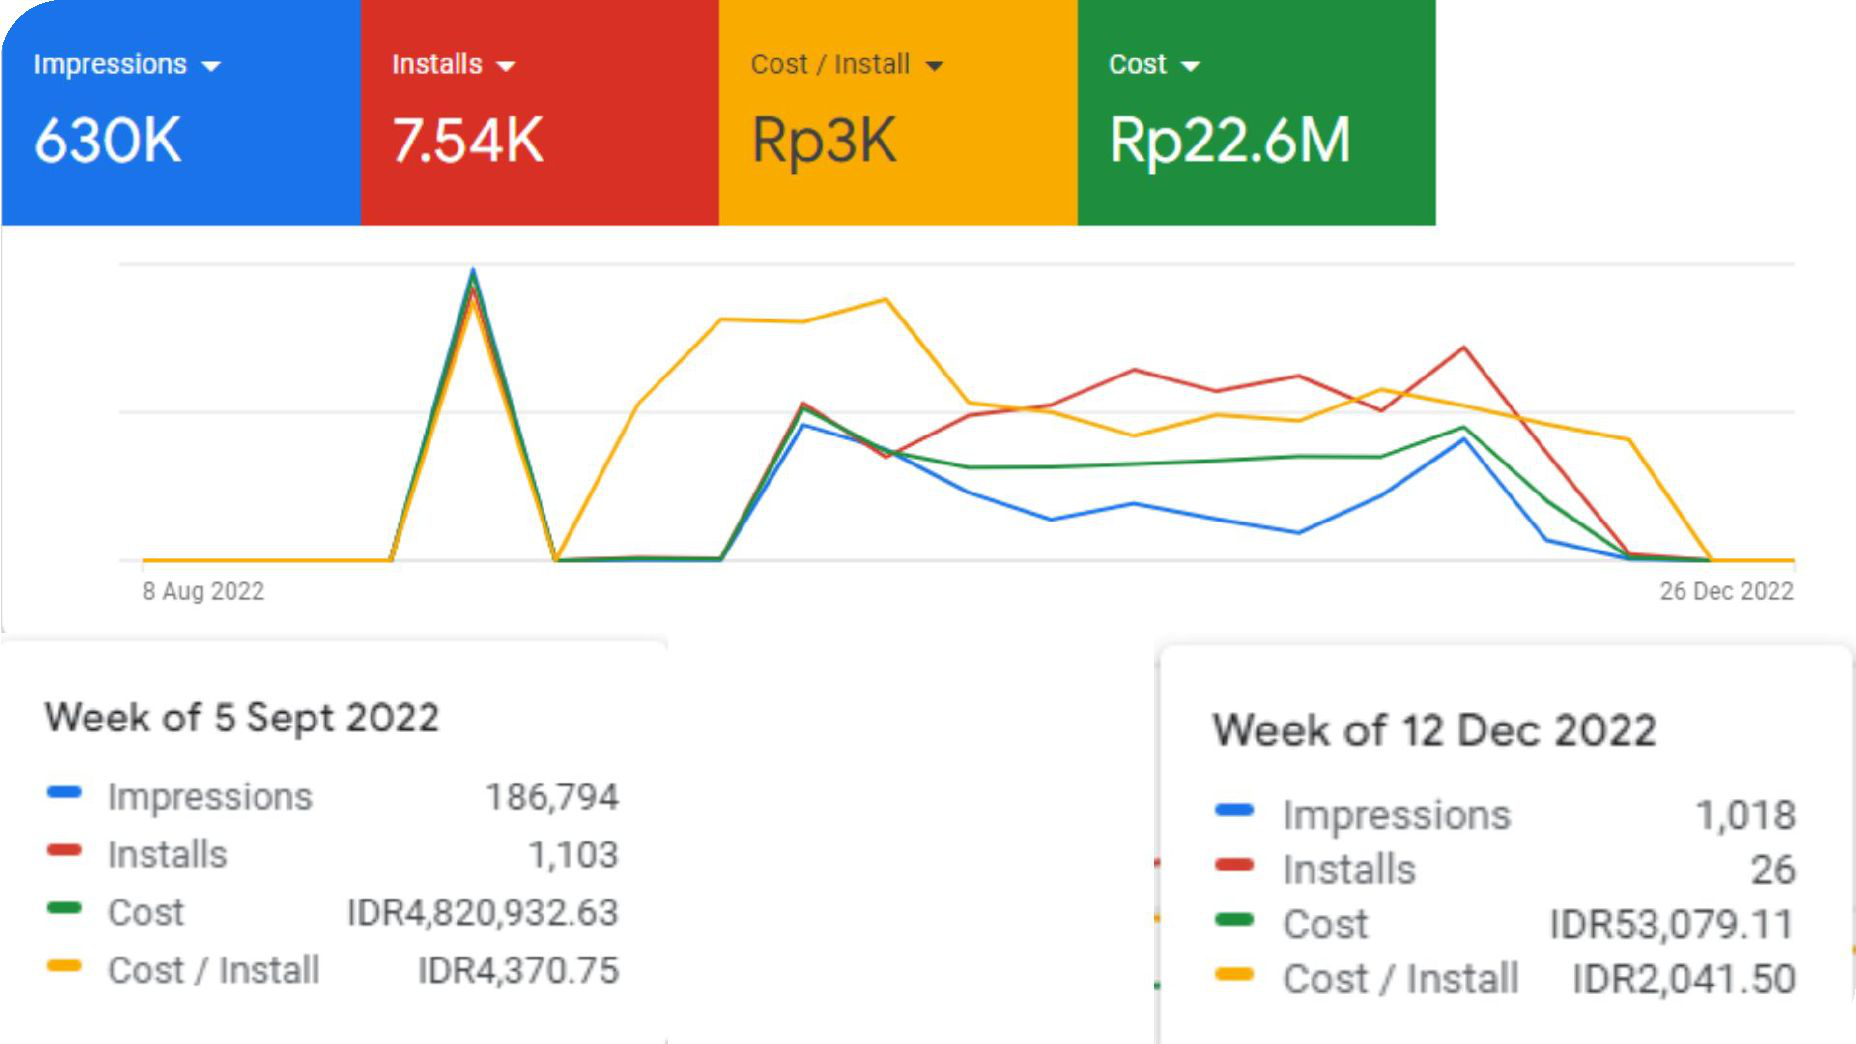Click the Cost / Install label in yellow card
Screen dimensions: 1856x1044
pos(830,65)
